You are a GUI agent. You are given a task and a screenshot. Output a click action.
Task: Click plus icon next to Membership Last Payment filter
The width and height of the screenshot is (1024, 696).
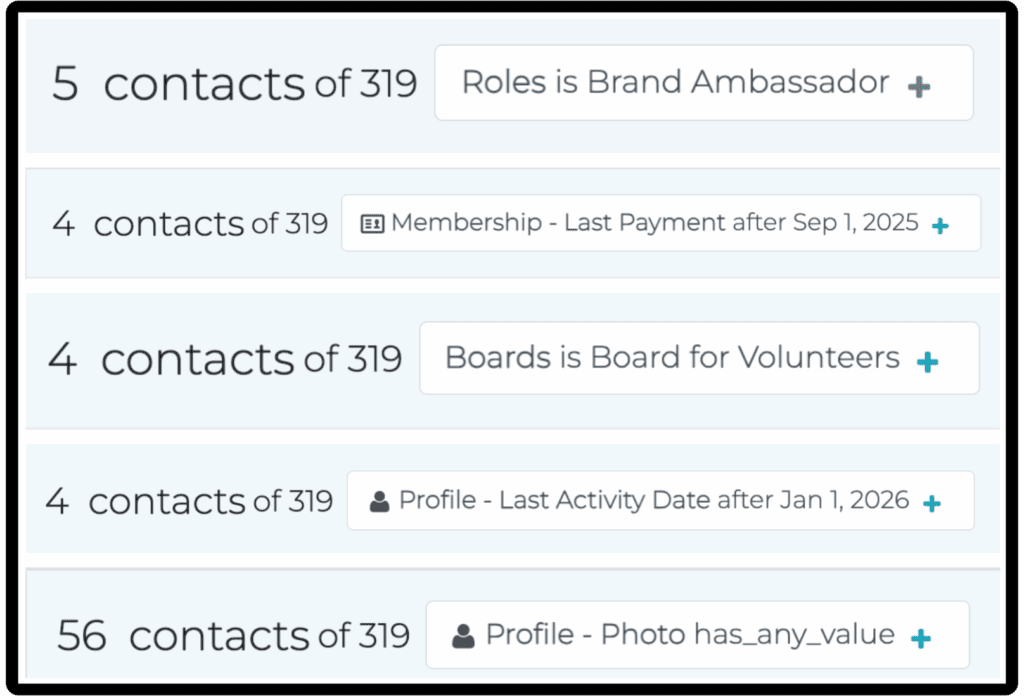click(940, 226)
